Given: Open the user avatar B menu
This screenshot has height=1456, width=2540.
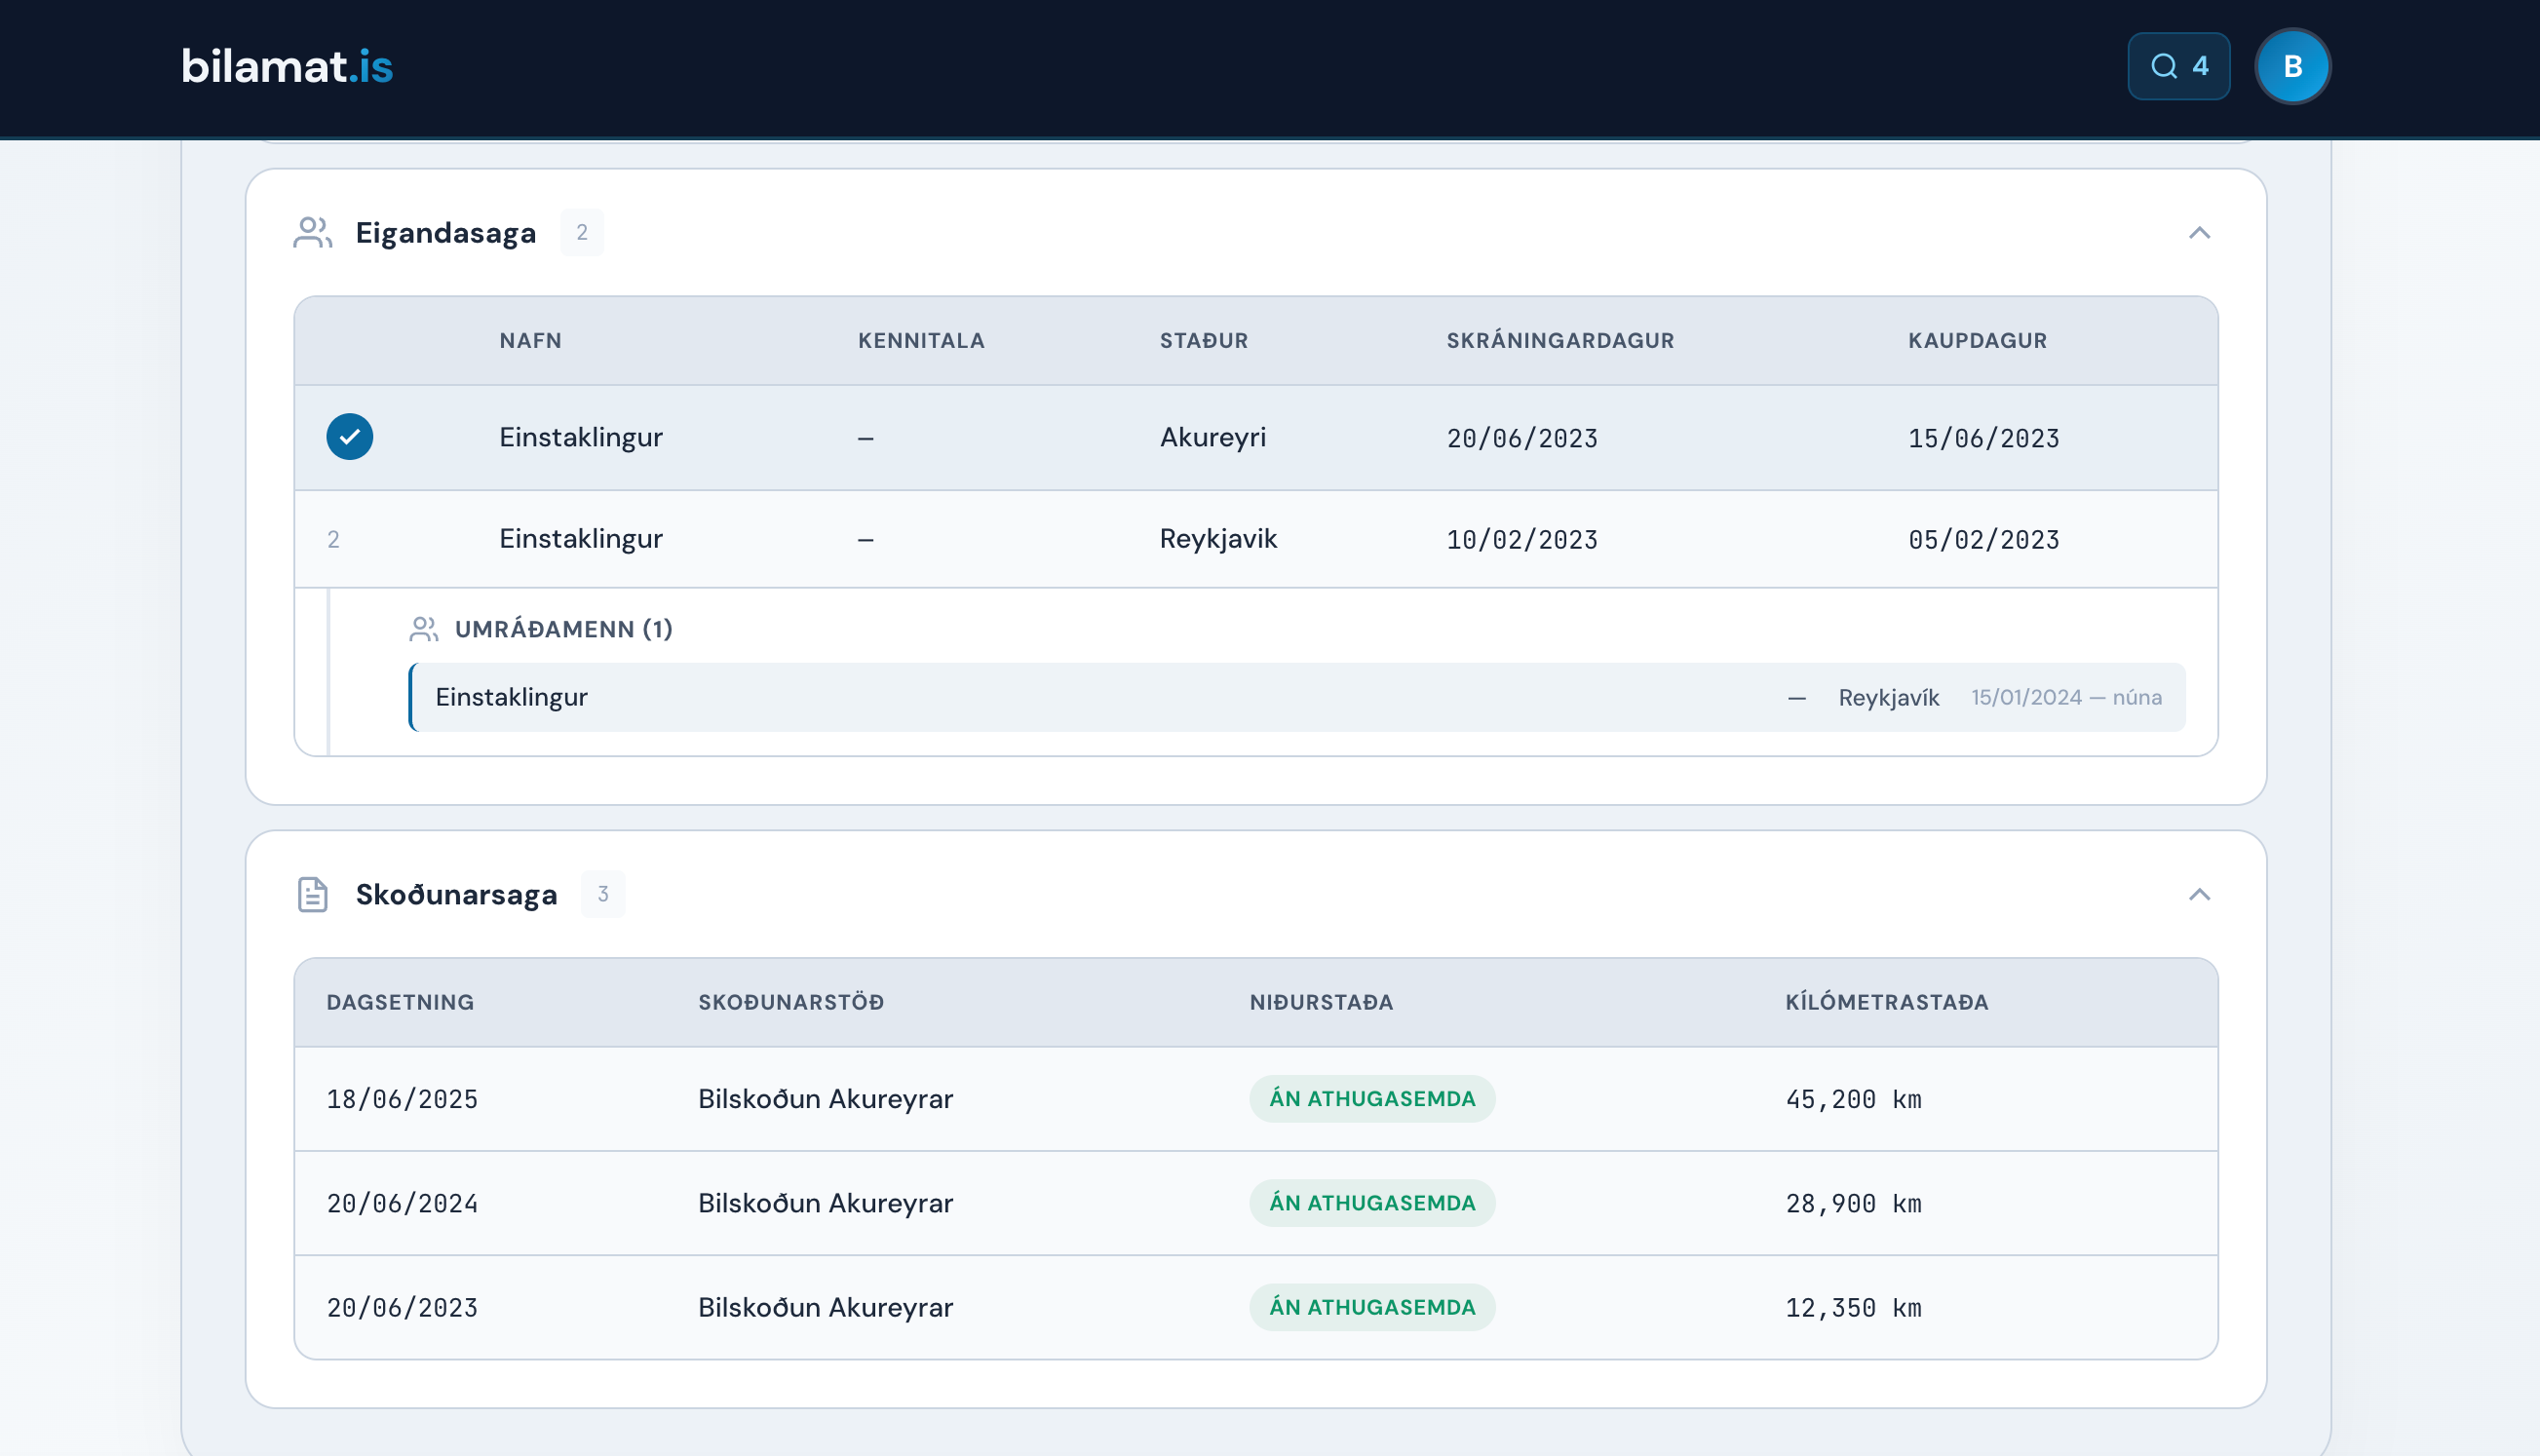Looking at the screenshot, I should click(x=2292, y=66).
